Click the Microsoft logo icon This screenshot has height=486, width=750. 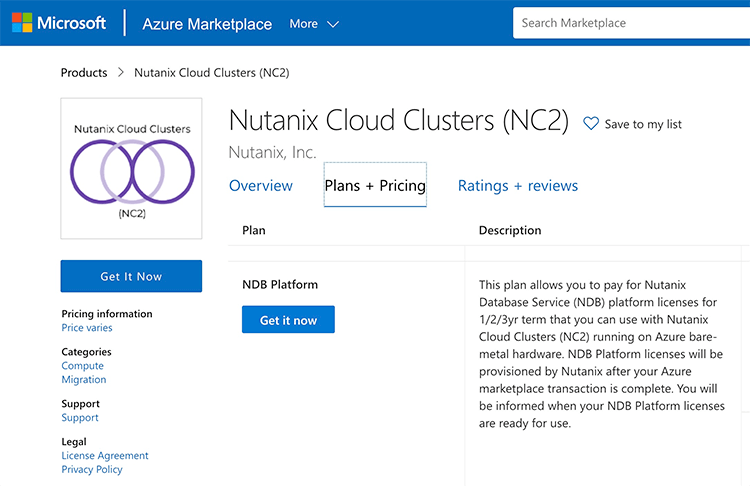pos(22,23)
